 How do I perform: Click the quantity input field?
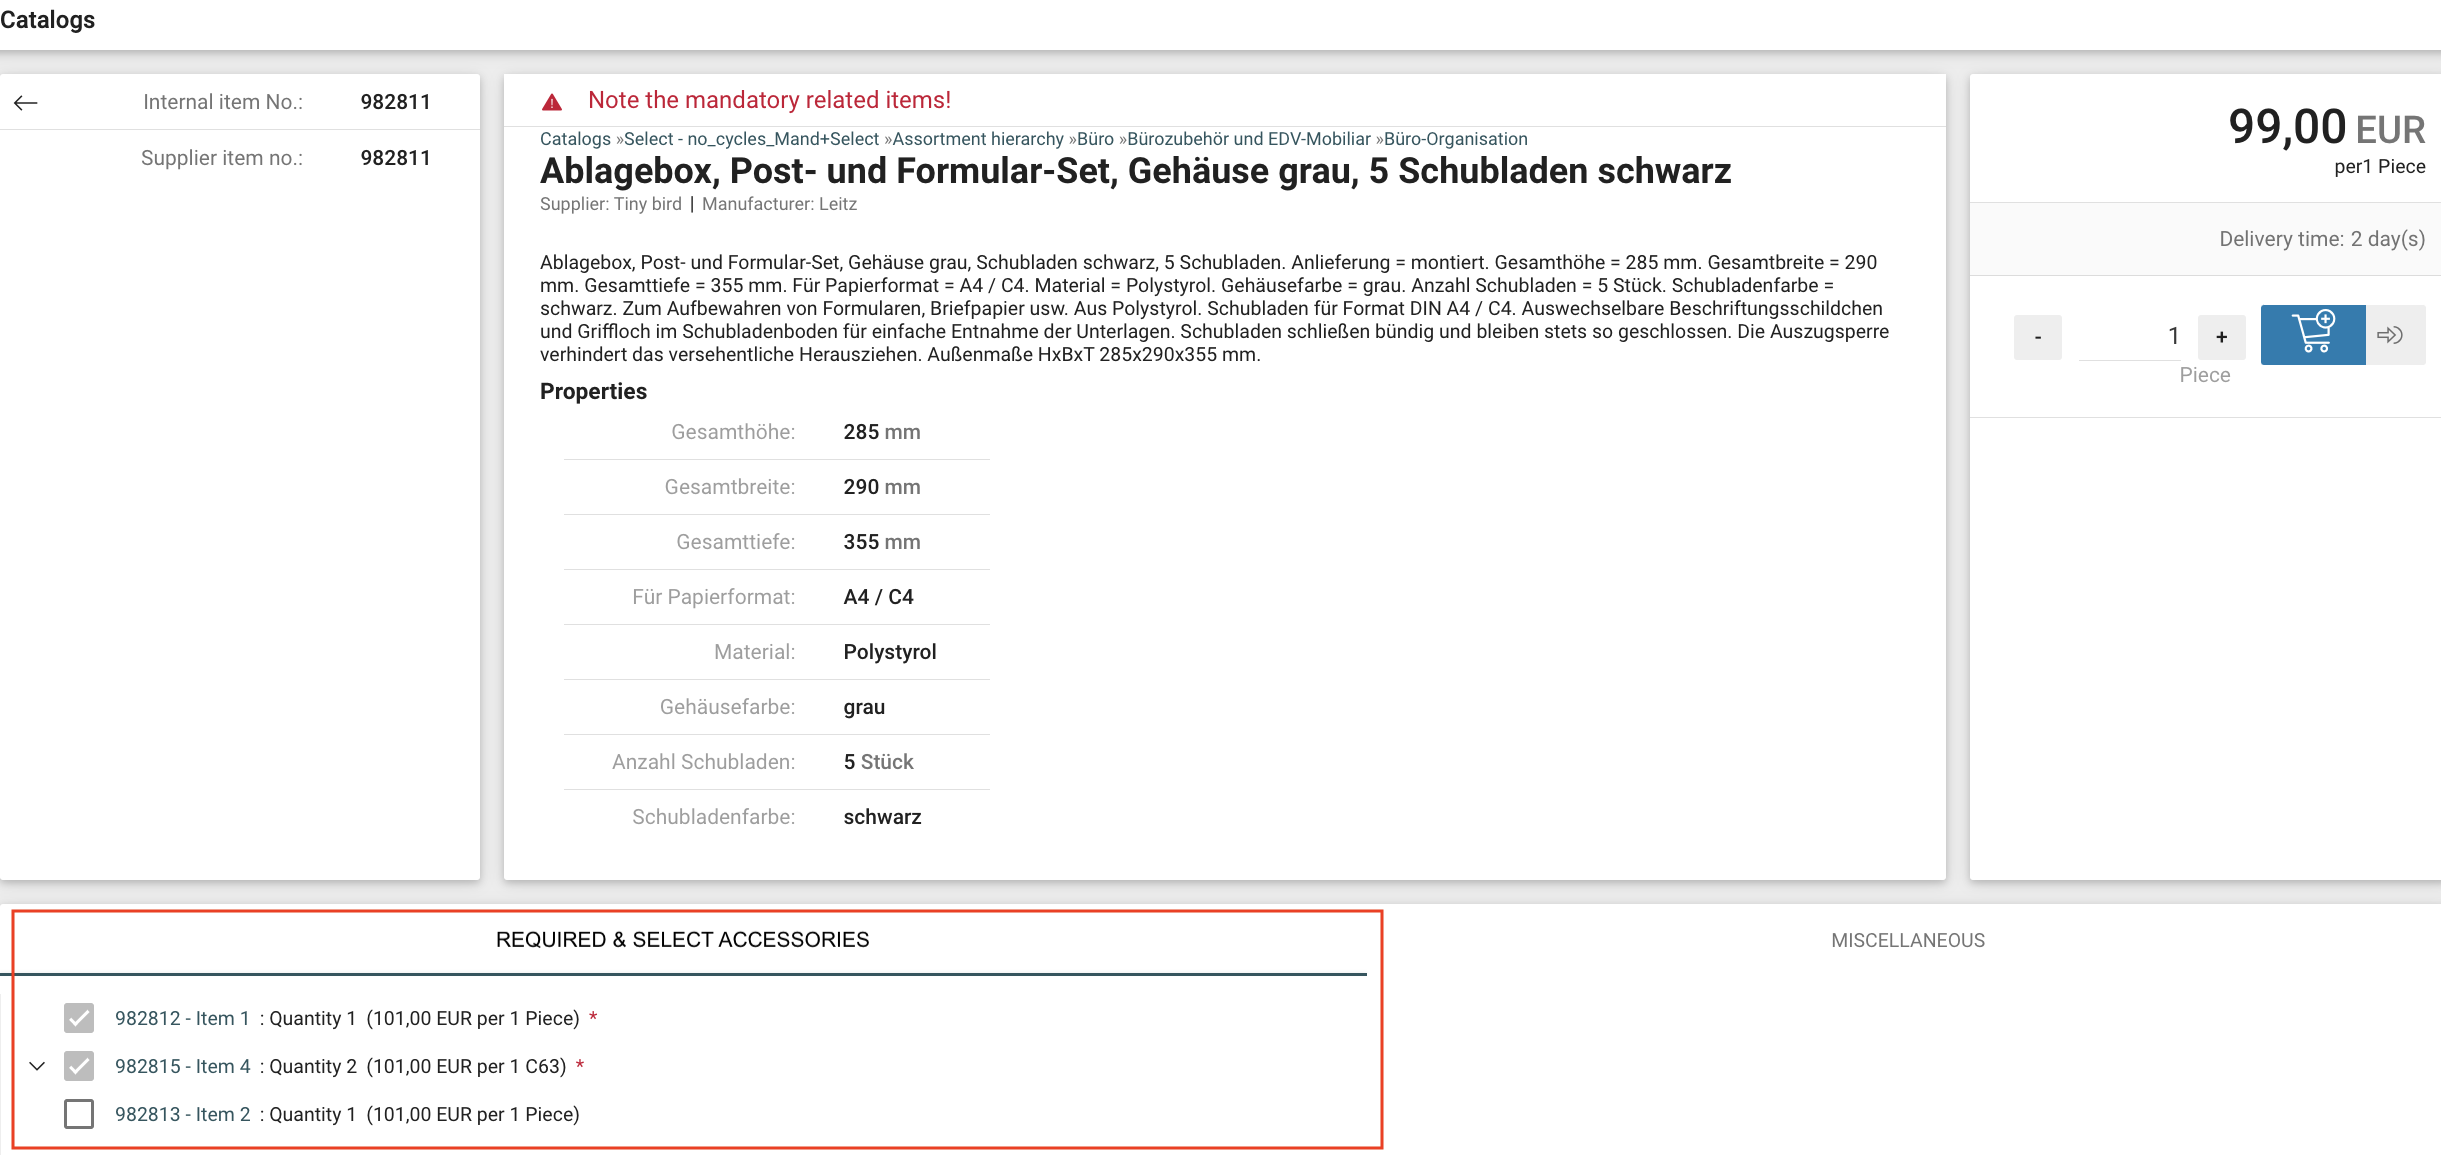click(2130, 337)
